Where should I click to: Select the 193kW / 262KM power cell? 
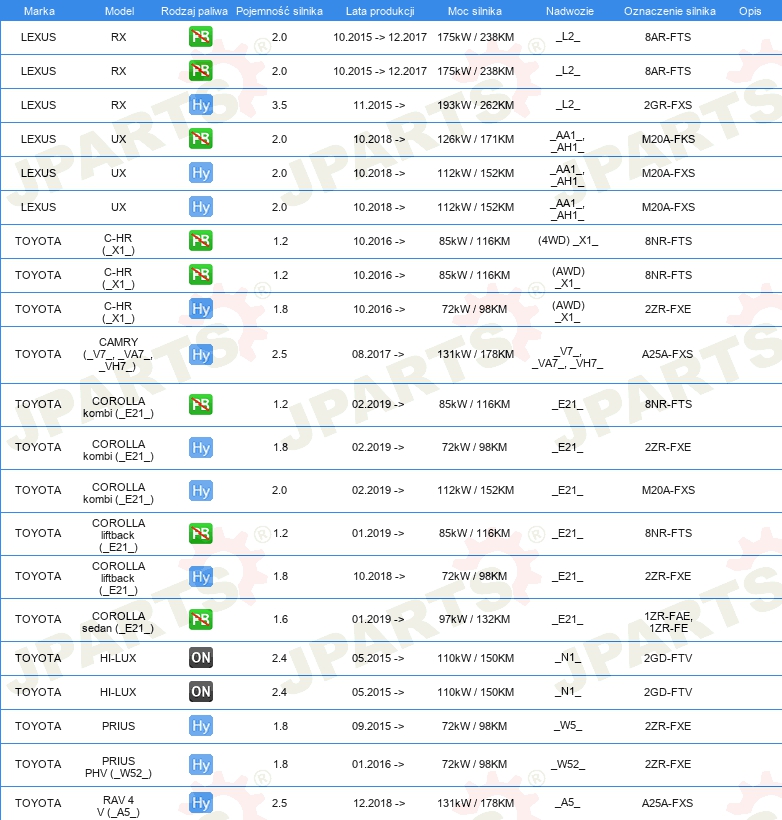click(475, 105)
